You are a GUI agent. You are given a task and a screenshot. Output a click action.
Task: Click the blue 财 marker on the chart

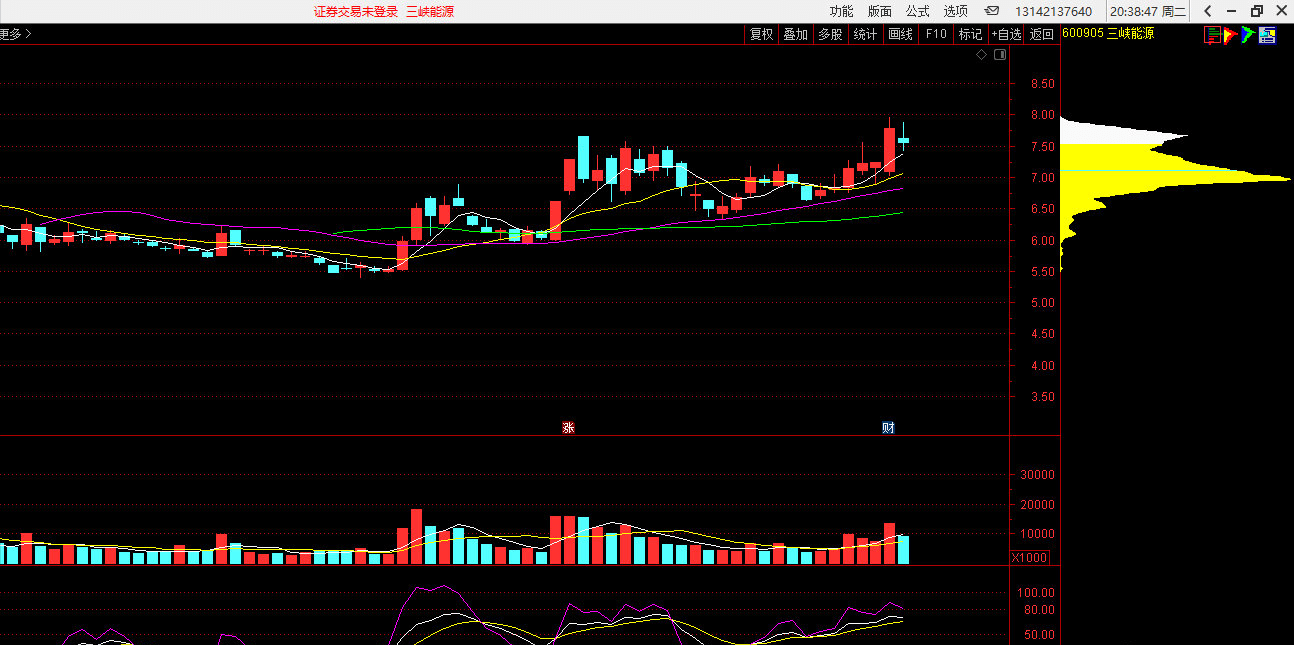point(888,428)
